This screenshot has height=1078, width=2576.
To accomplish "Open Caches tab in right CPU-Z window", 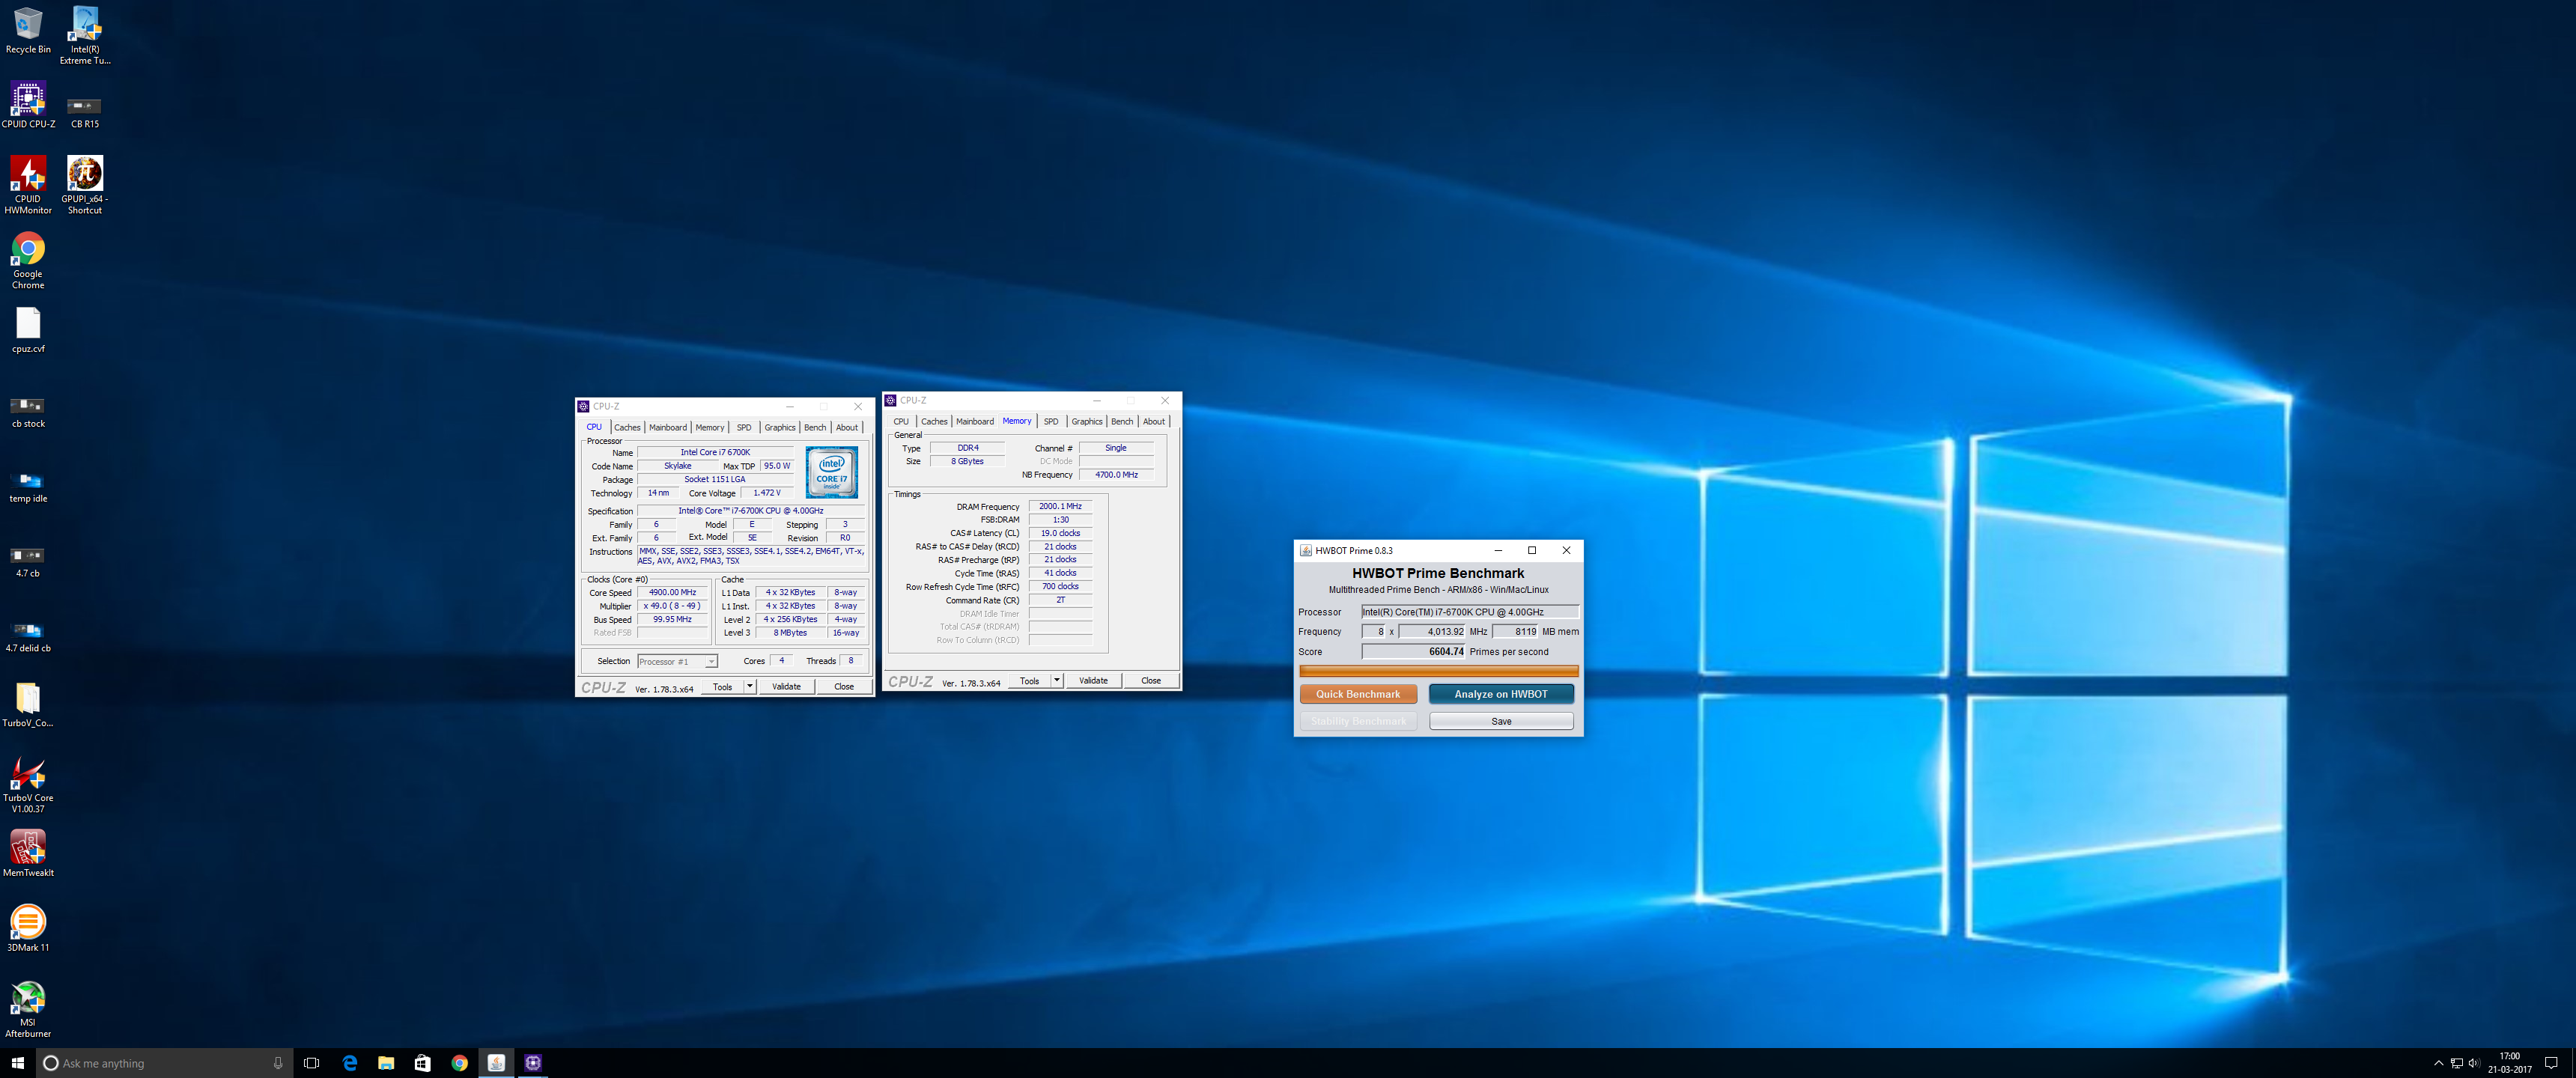I will point(934,421).
